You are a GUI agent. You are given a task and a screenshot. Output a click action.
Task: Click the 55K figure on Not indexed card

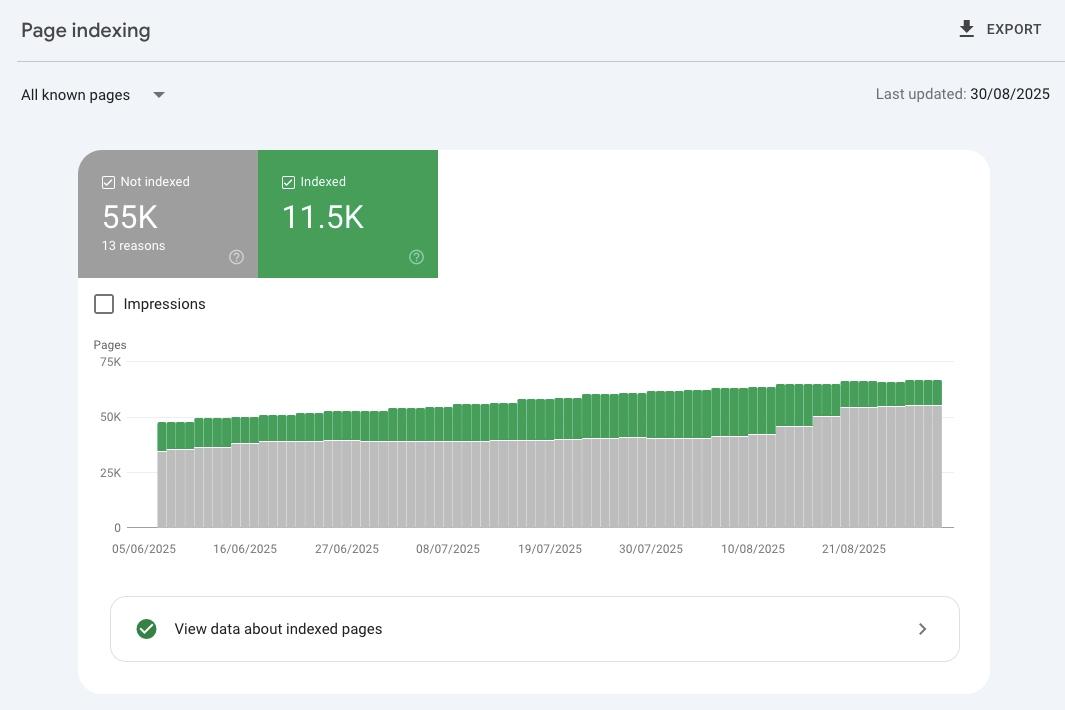[130, 217]
